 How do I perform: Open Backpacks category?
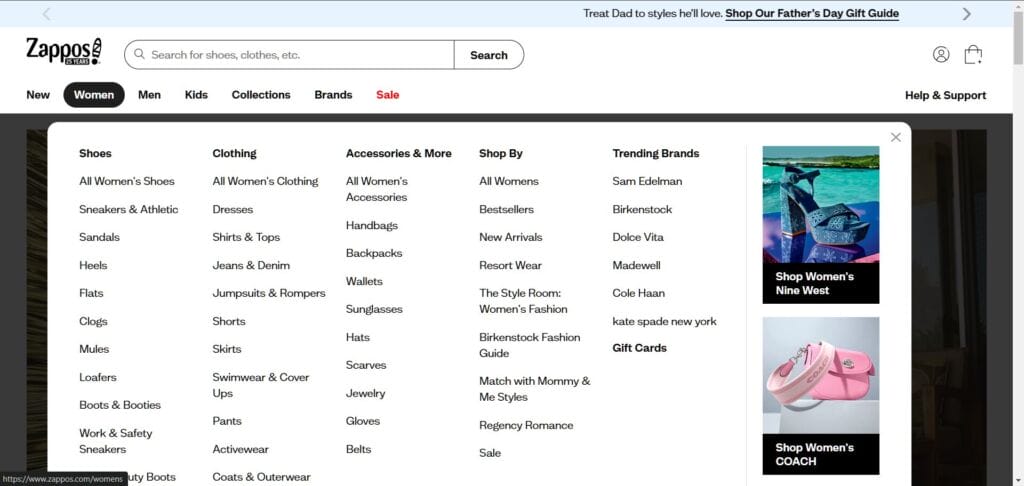pyautogui.click(x=374, y=253)
